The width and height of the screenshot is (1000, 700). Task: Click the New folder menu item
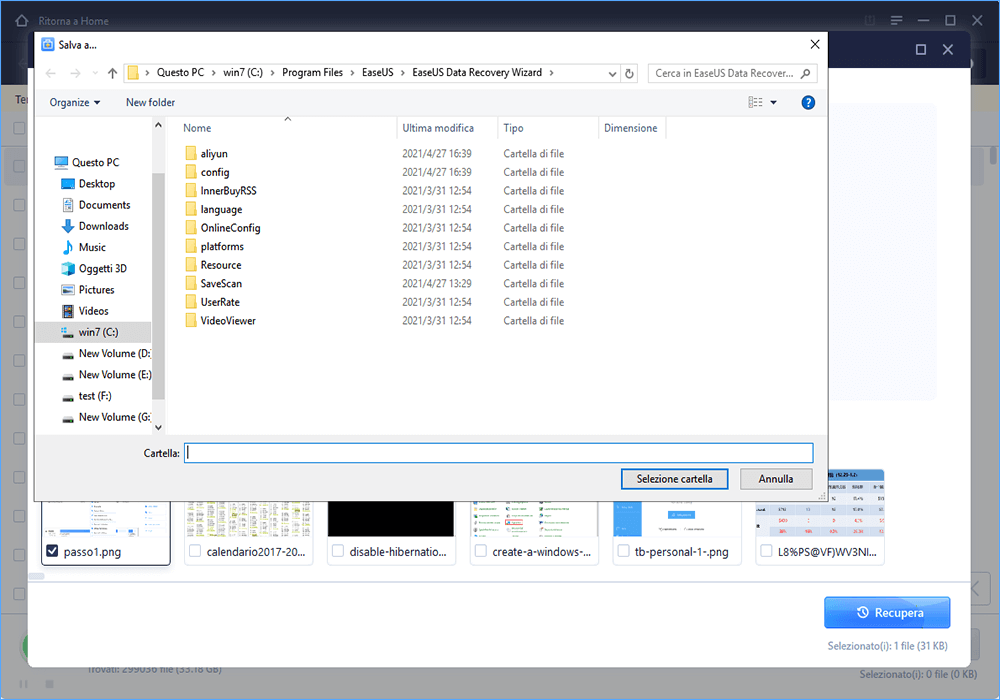150,103
